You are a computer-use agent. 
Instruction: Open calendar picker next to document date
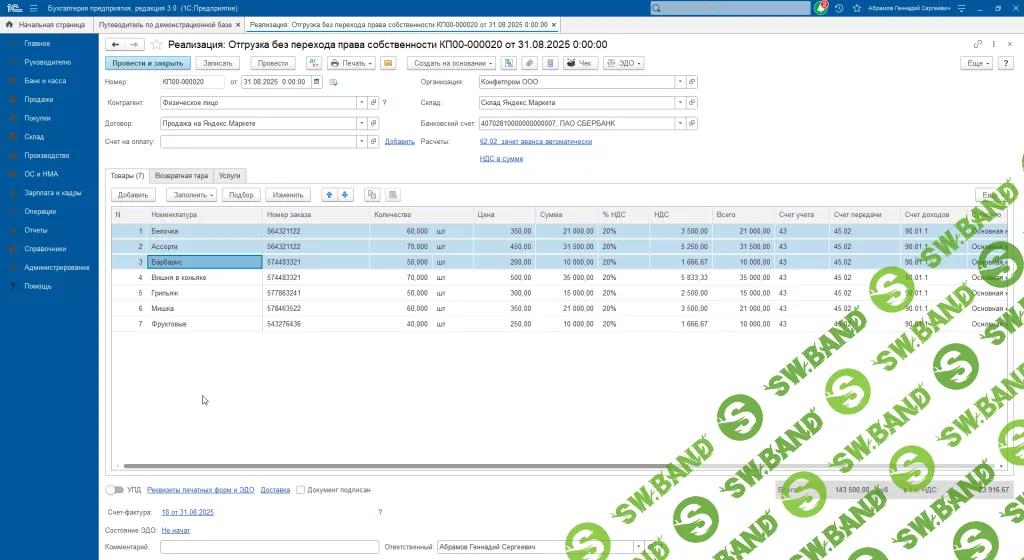[x=317, y=82]
